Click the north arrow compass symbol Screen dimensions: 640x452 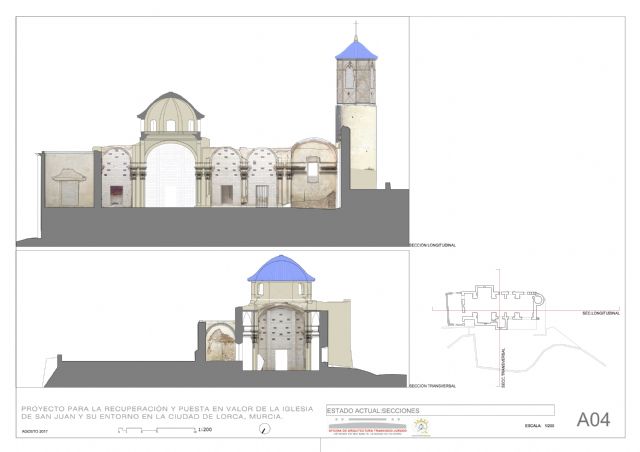coord(263,430)
